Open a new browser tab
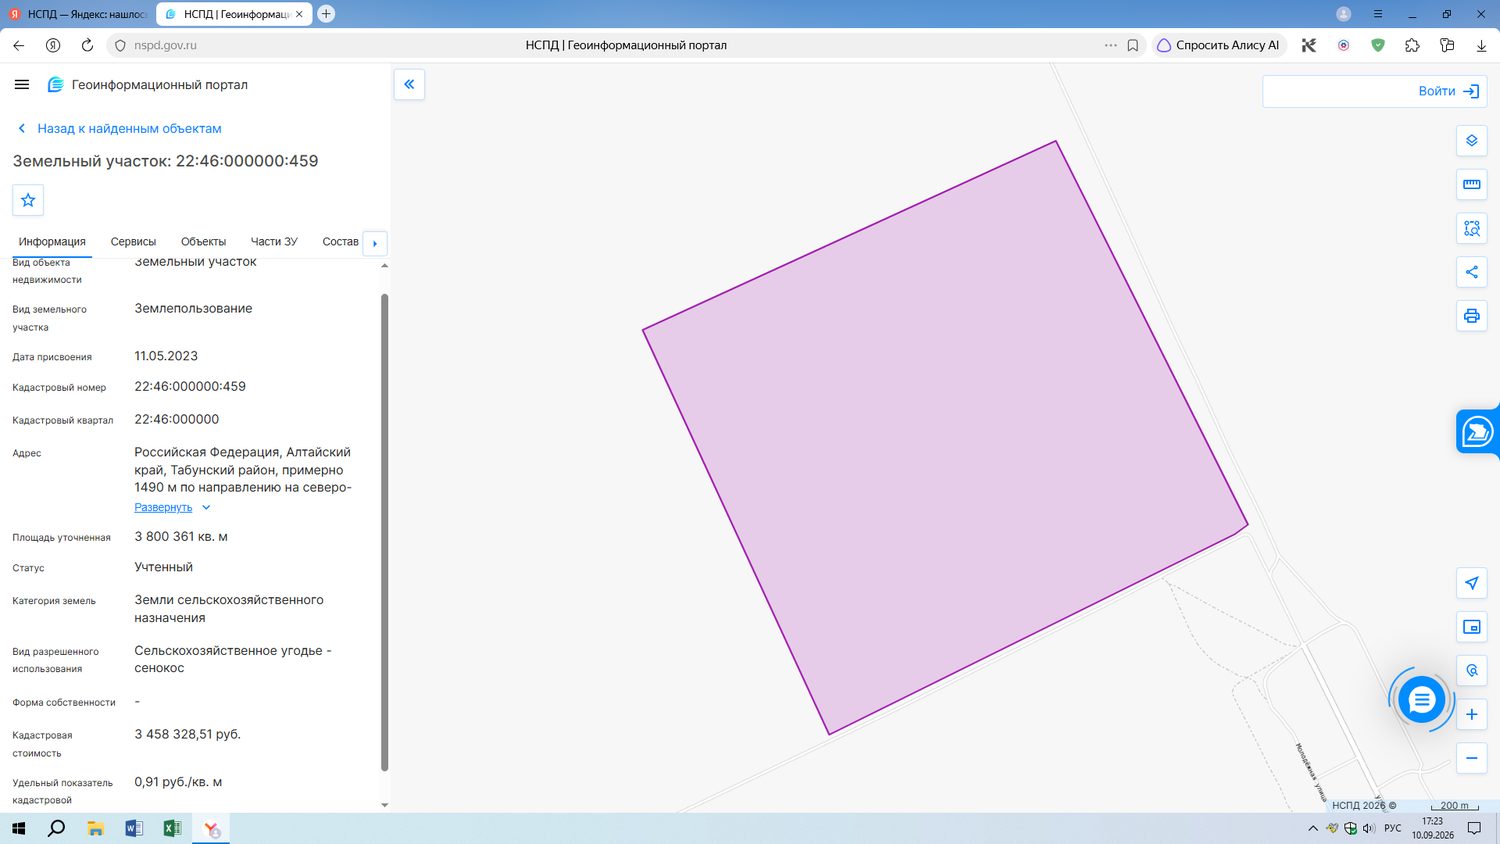Screen dimensions: 1500x844 (x=326, y=14)
